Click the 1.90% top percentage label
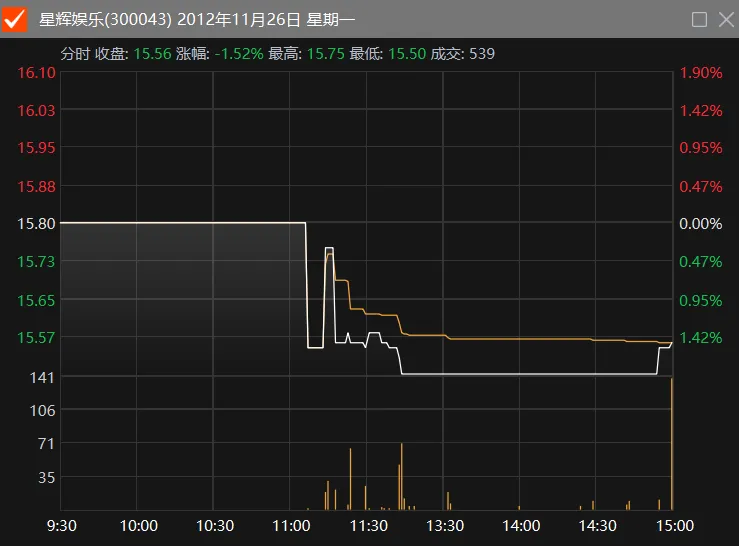This screenshot has height=546, width=739. click(x=700, y=73)
